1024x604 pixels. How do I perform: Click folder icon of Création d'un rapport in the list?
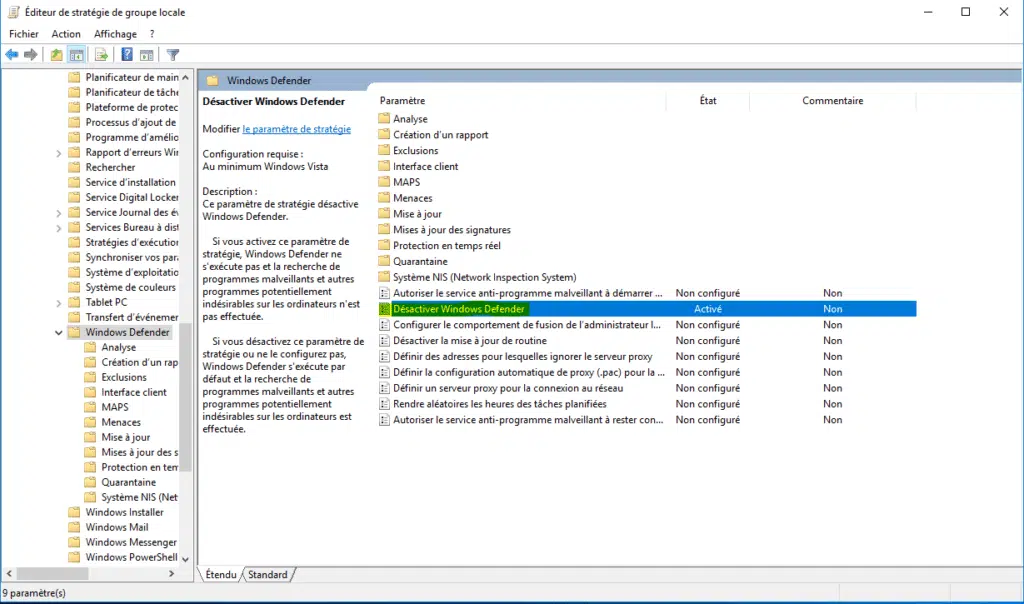(384, 134)
